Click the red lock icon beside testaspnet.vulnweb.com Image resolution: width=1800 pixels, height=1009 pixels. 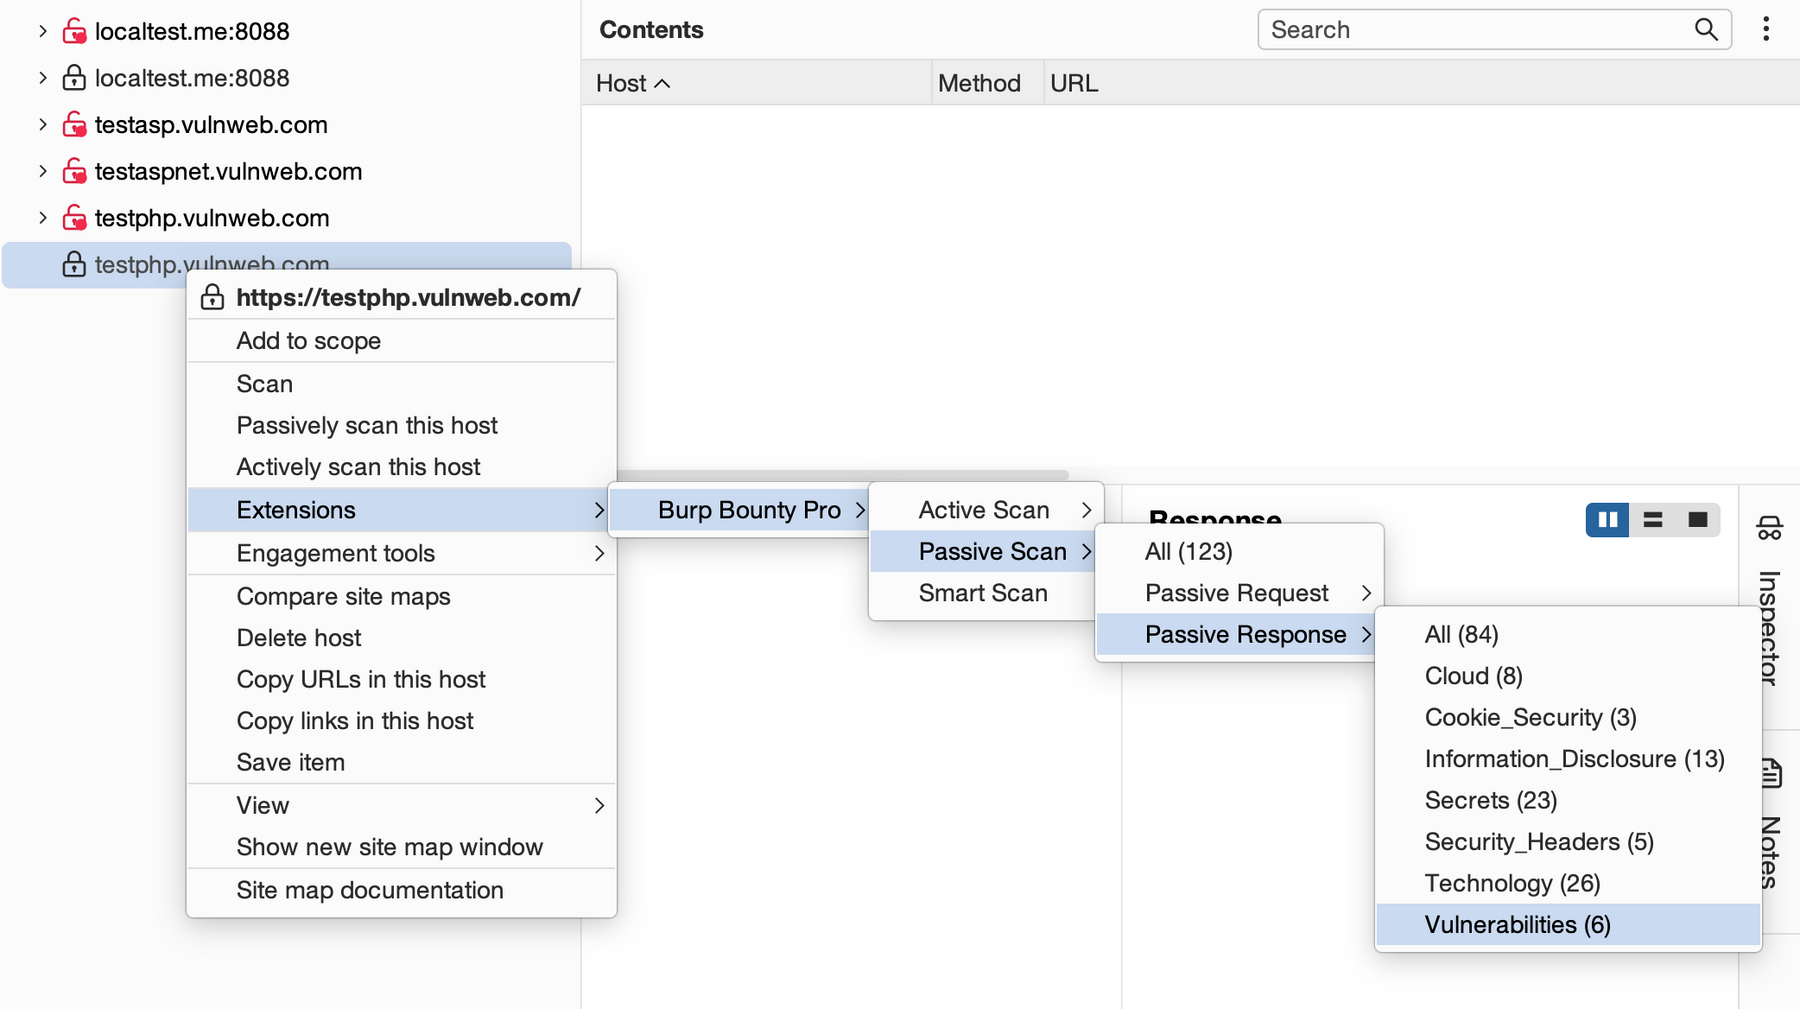point(74,172)
